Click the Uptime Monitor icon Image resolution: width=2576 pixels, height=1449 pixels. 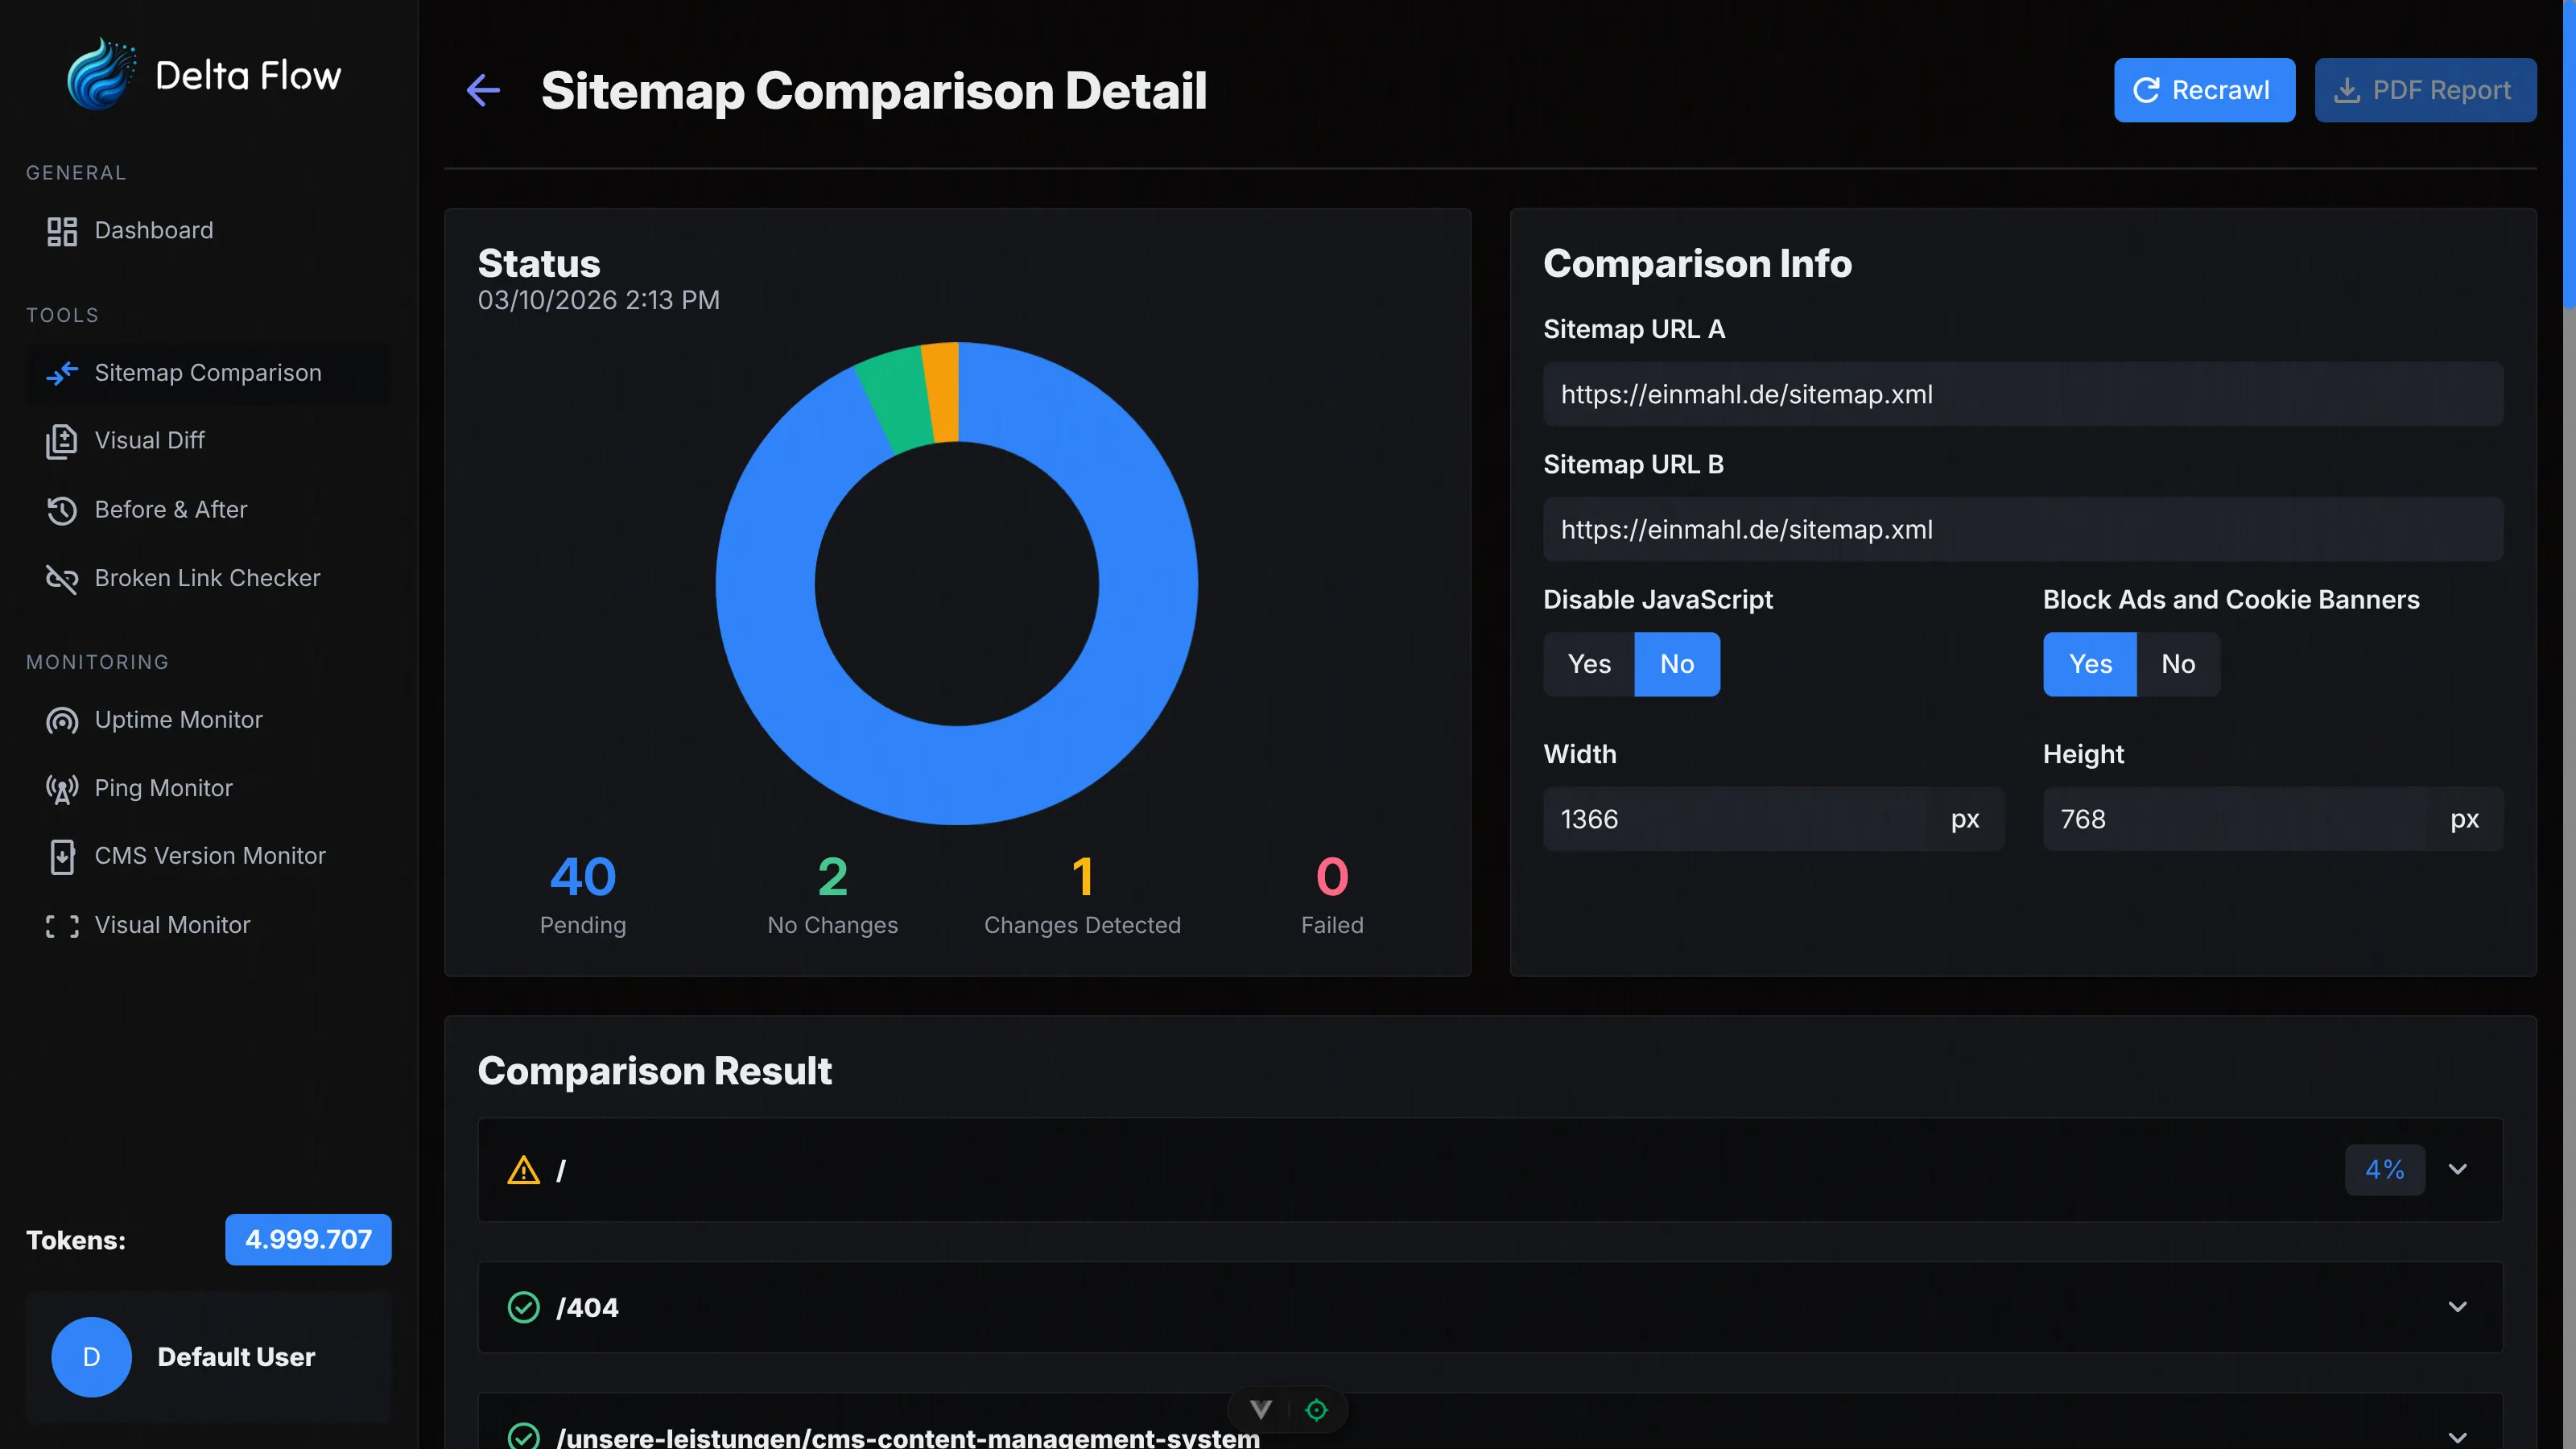61,720
